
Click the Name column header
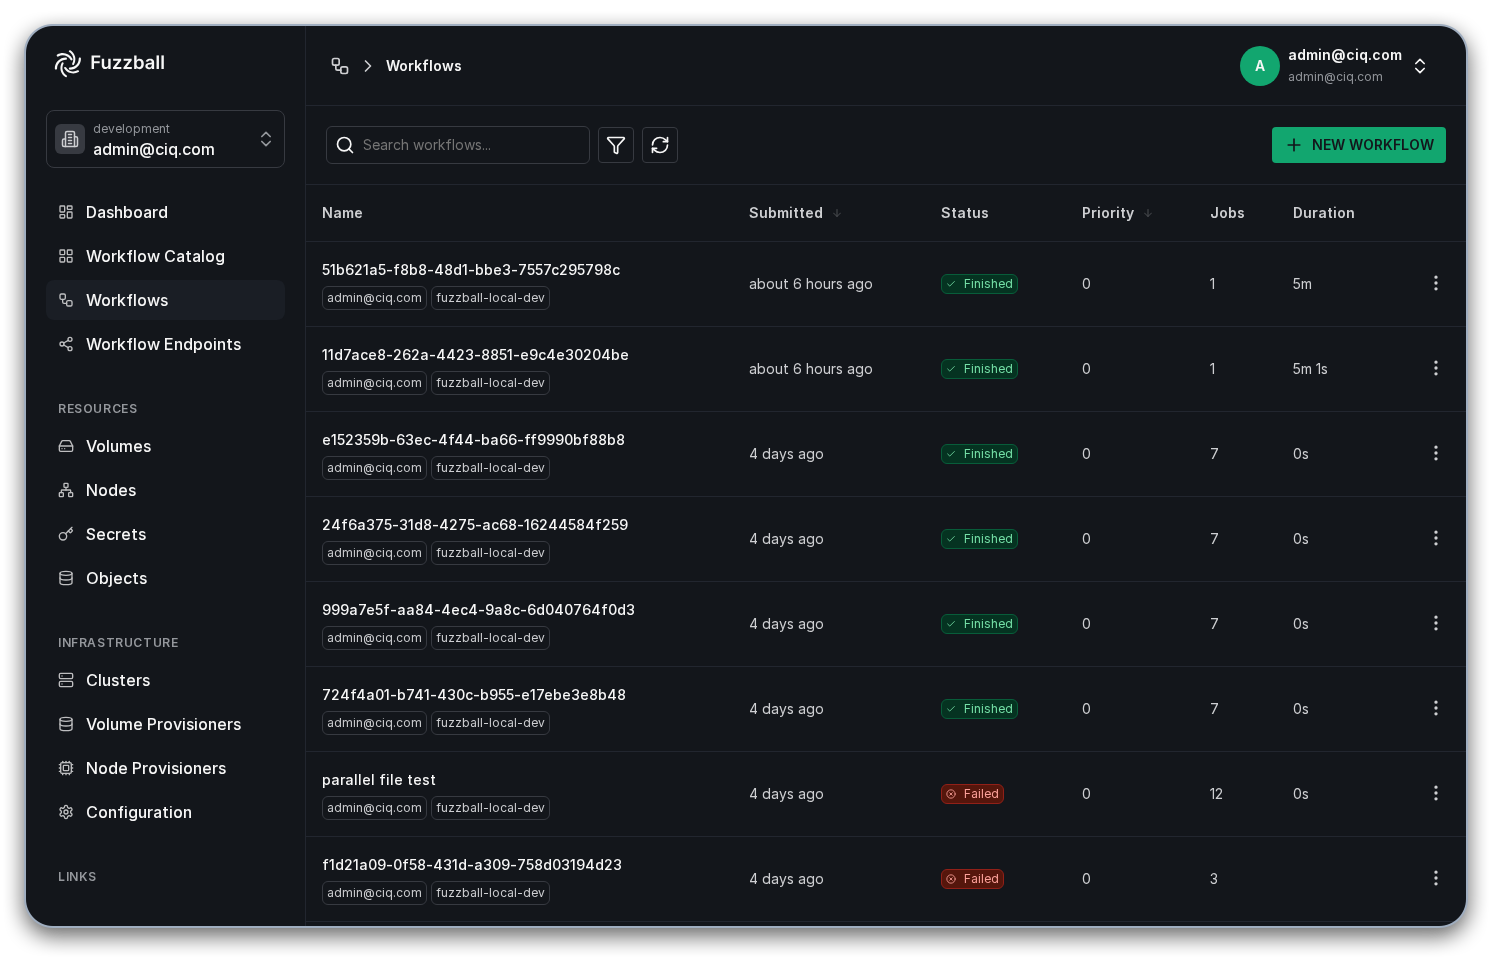point(342,213)
